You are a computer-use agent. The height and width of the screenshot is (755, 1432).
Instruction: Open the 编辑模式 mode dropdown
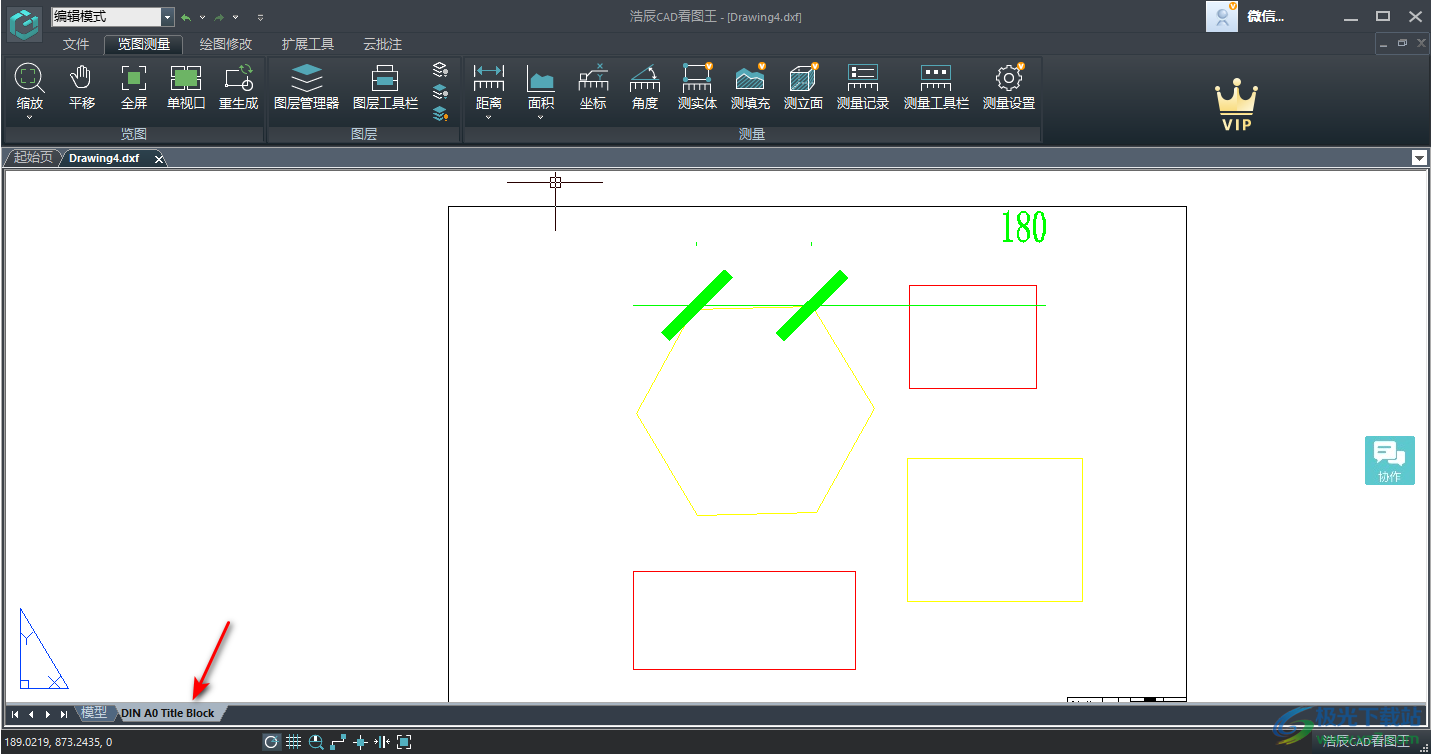(x=166, y=17)
